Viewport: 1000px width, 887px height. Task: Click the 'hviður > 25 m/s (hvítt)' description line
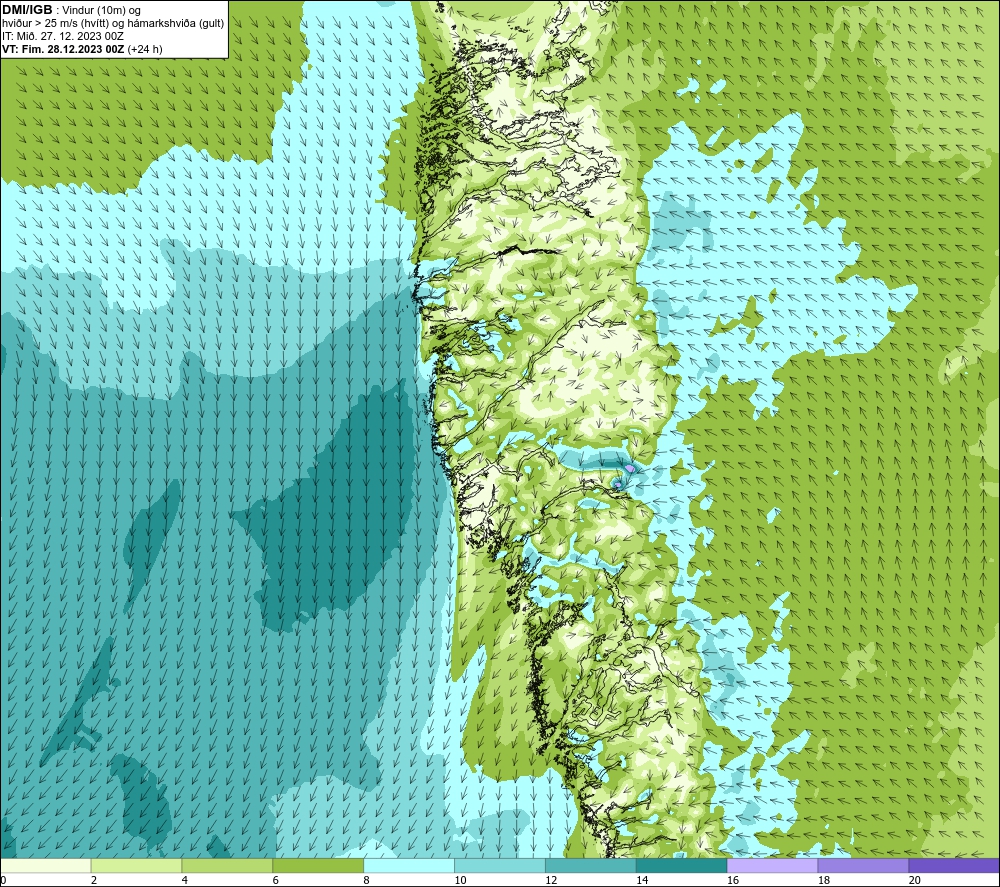(x=57, y=24)
